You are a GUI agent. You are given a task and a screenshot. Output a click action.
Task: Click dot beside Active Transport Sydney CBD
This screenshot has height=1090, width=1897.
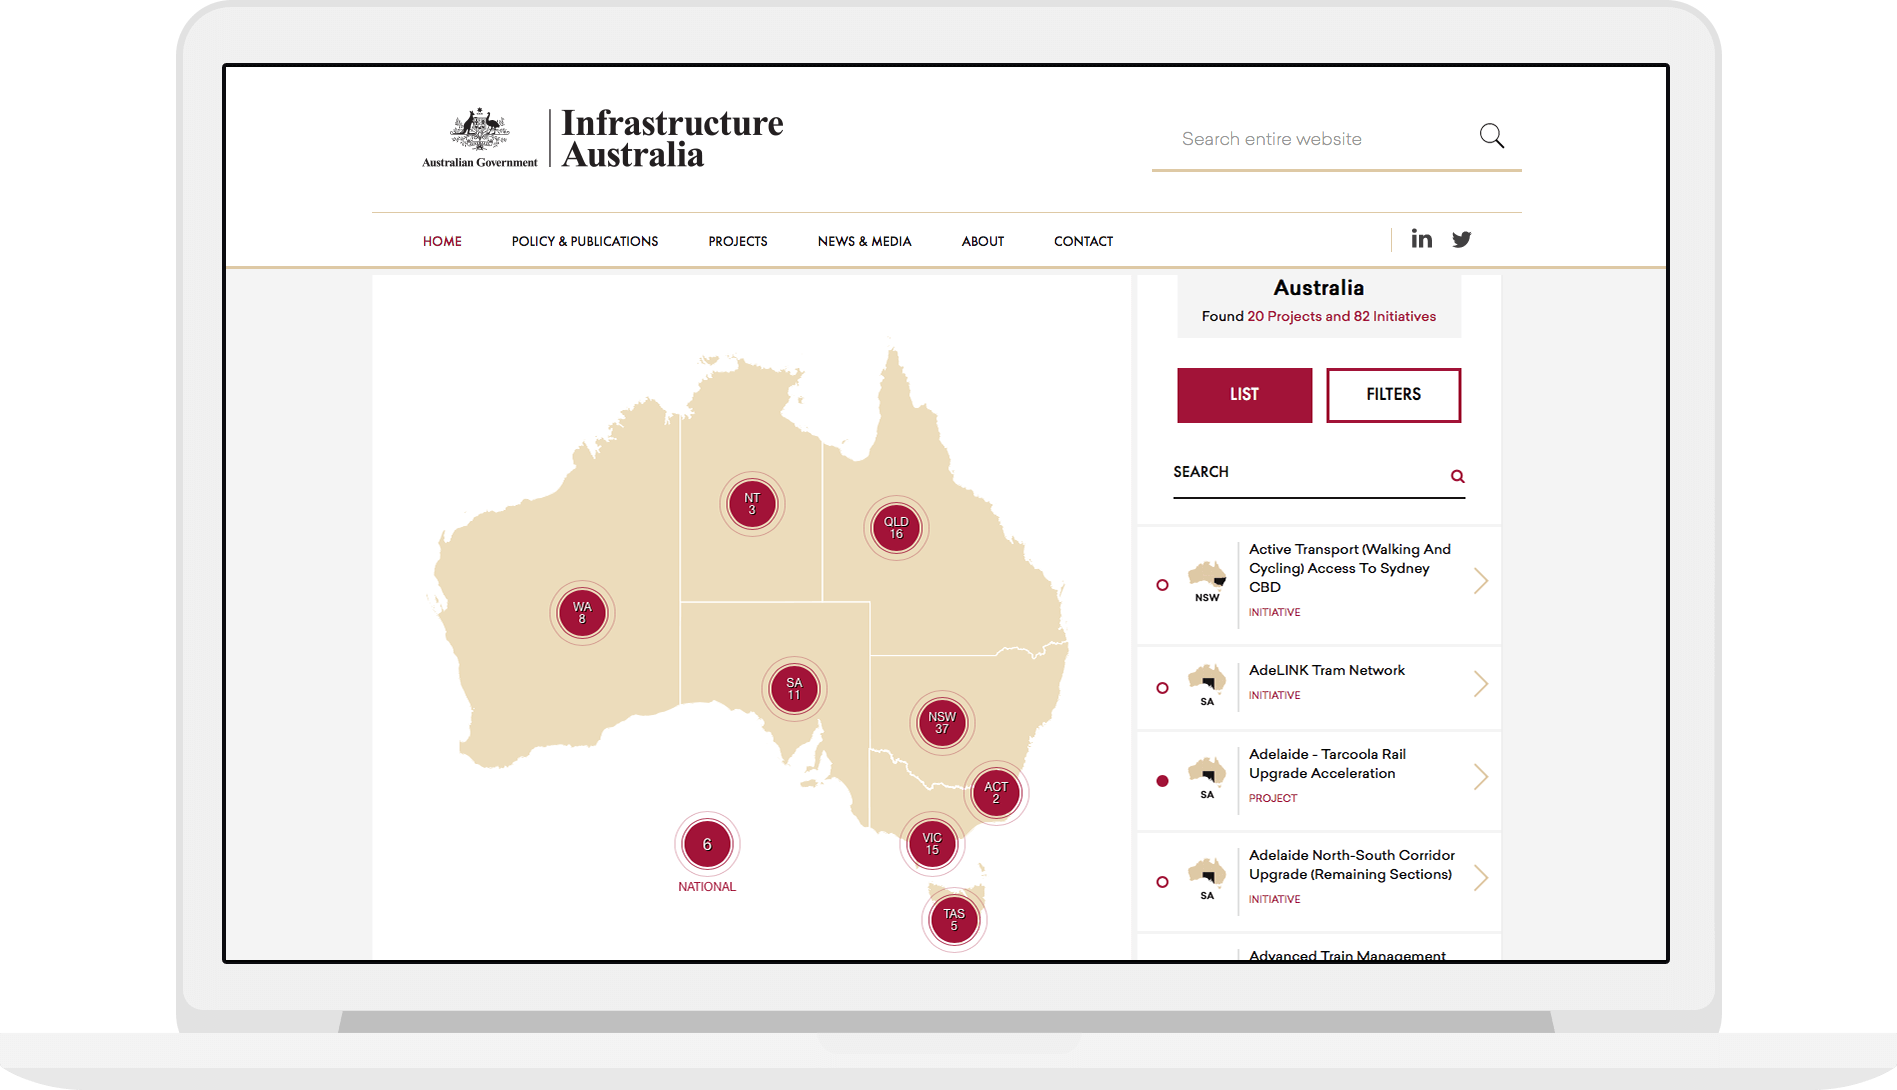1162,585
